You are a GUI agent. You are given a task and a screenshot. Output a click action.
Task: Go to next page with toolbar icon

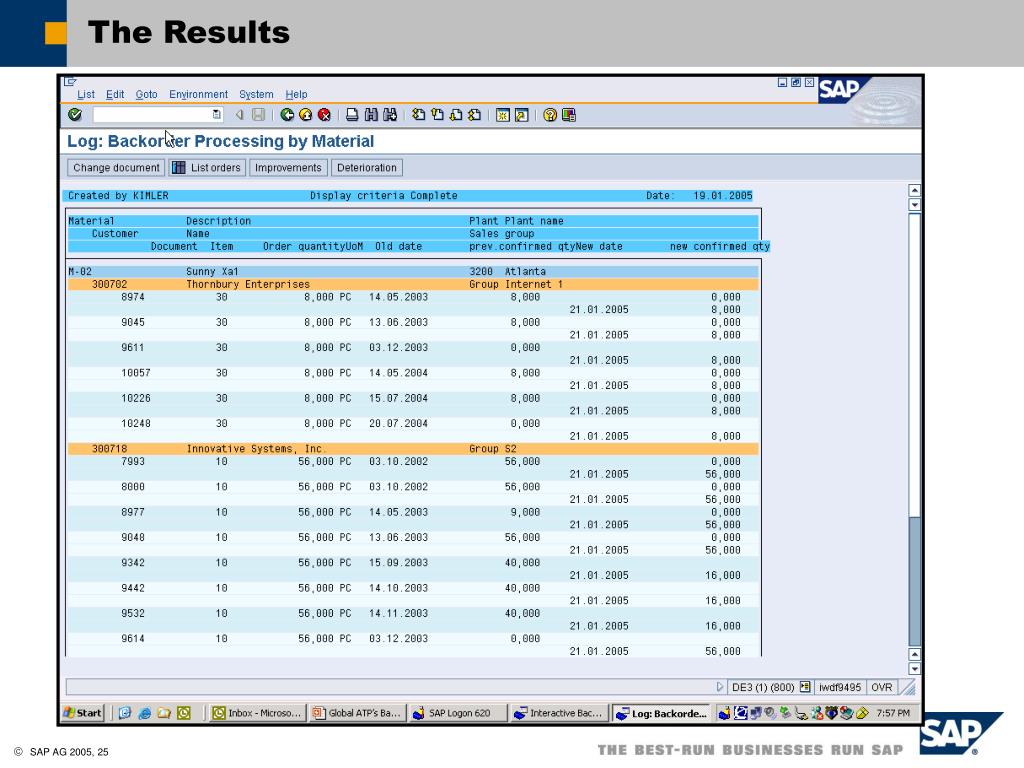point(456,115)
